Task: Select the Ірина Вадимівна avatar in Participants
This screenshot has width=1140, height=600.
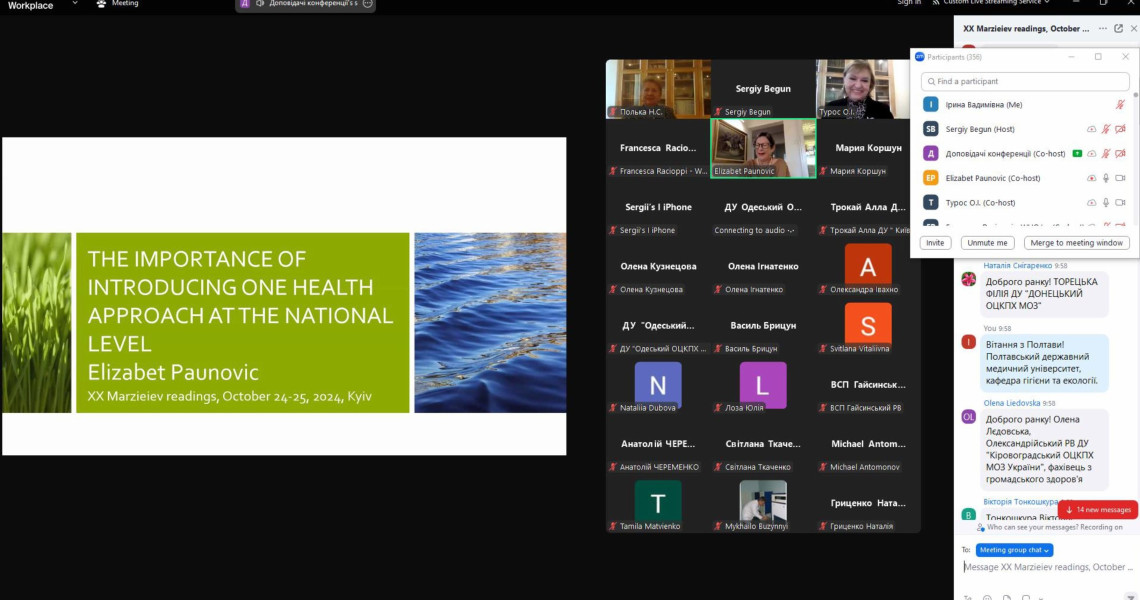Action: click(x=931, y=105)
